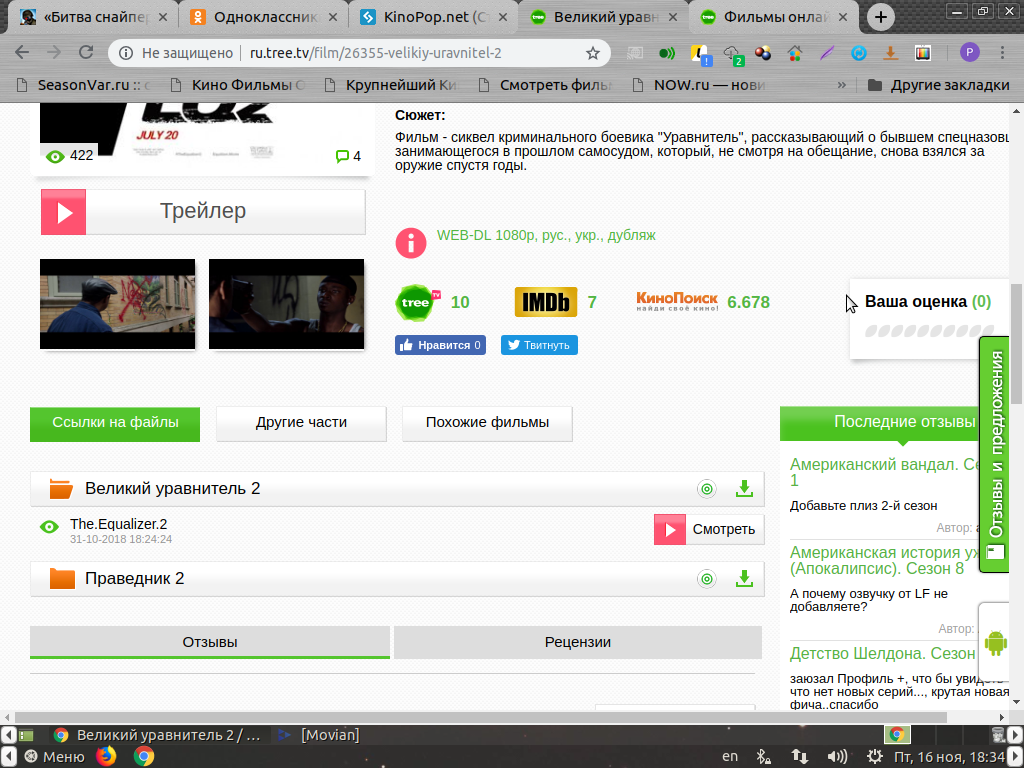Expand hidden bookmarks with the » chevron
The width and height of the screenshot is (1024, 768).
click(841, 85)
